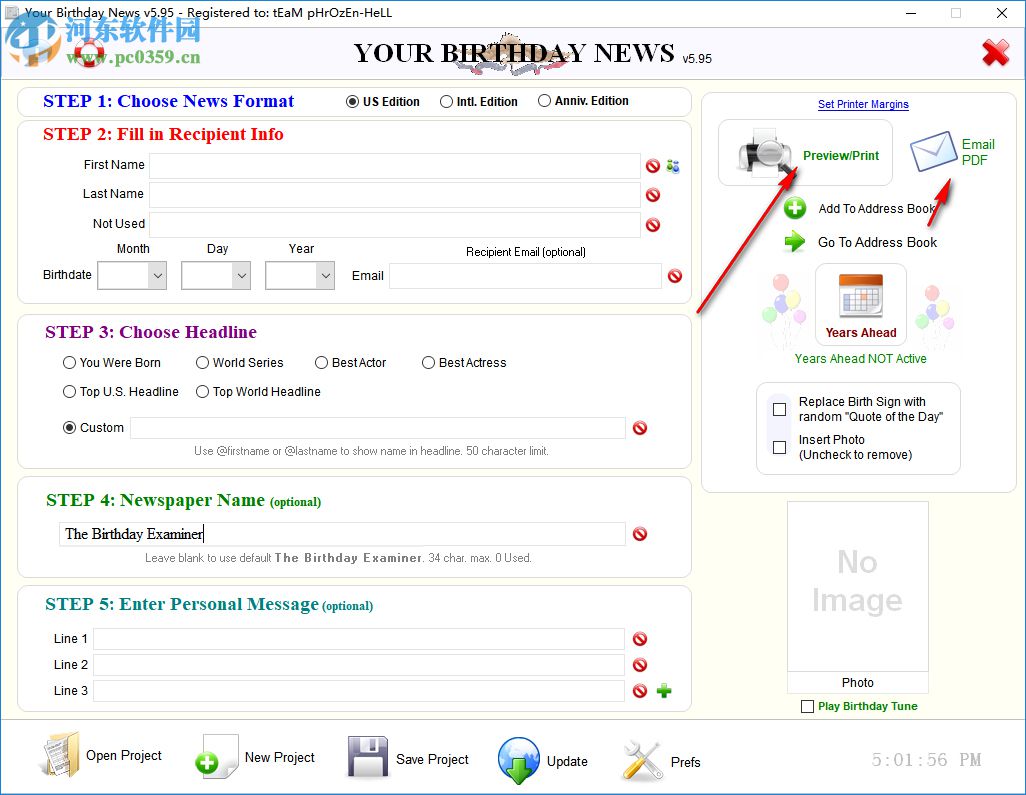The image size is (1026, 795).
Task: Save the project using the diskette icon
Action: pos(366,757)
